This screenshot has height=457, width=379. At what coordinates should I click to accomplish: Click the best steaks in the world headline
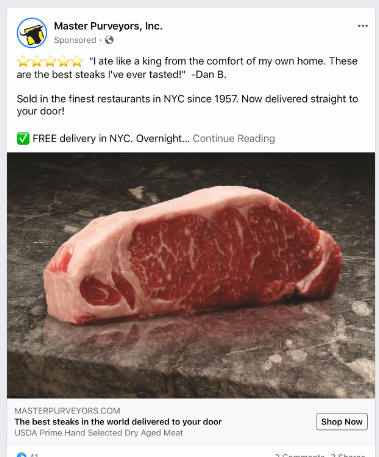[118, 422]
